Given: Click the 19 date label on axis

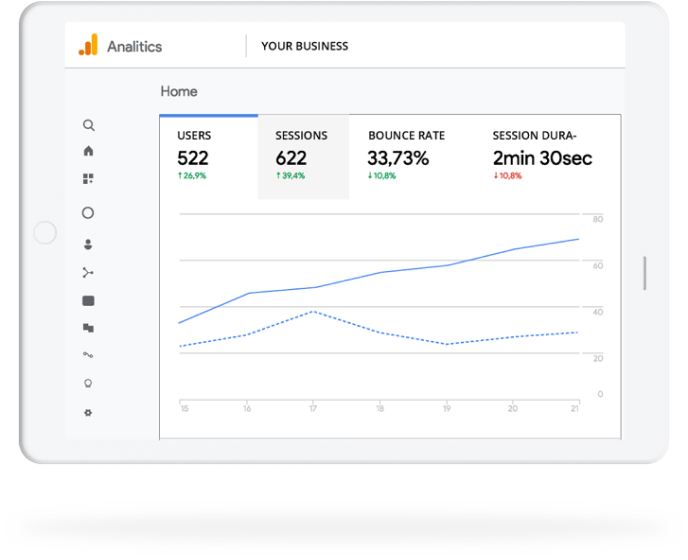Looking at the screenshot, I should click(x=447, y=409).
